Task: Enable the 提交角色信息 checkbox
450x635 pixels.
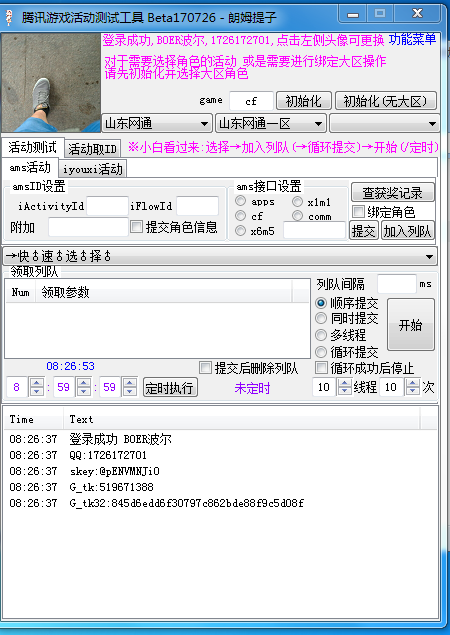Action: click(136, 227)
